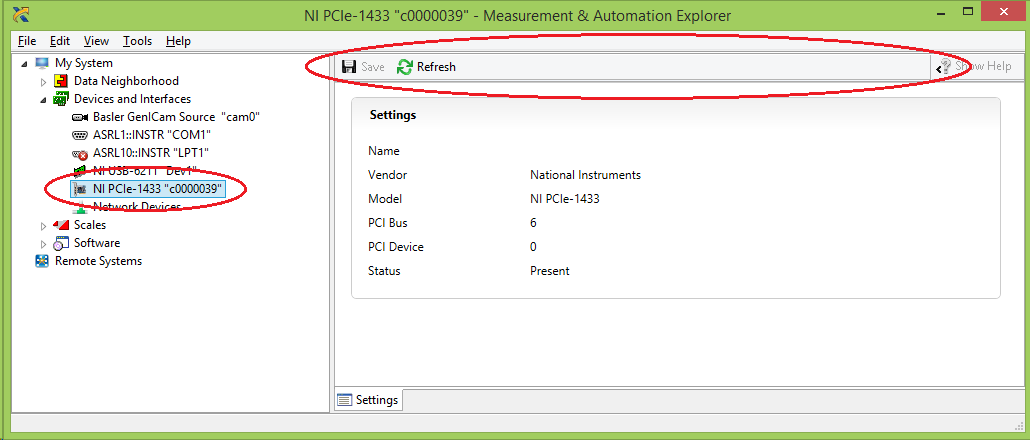Click the Refresh toolbar button
Screen dimensions: 1030x440
point(427,67)
